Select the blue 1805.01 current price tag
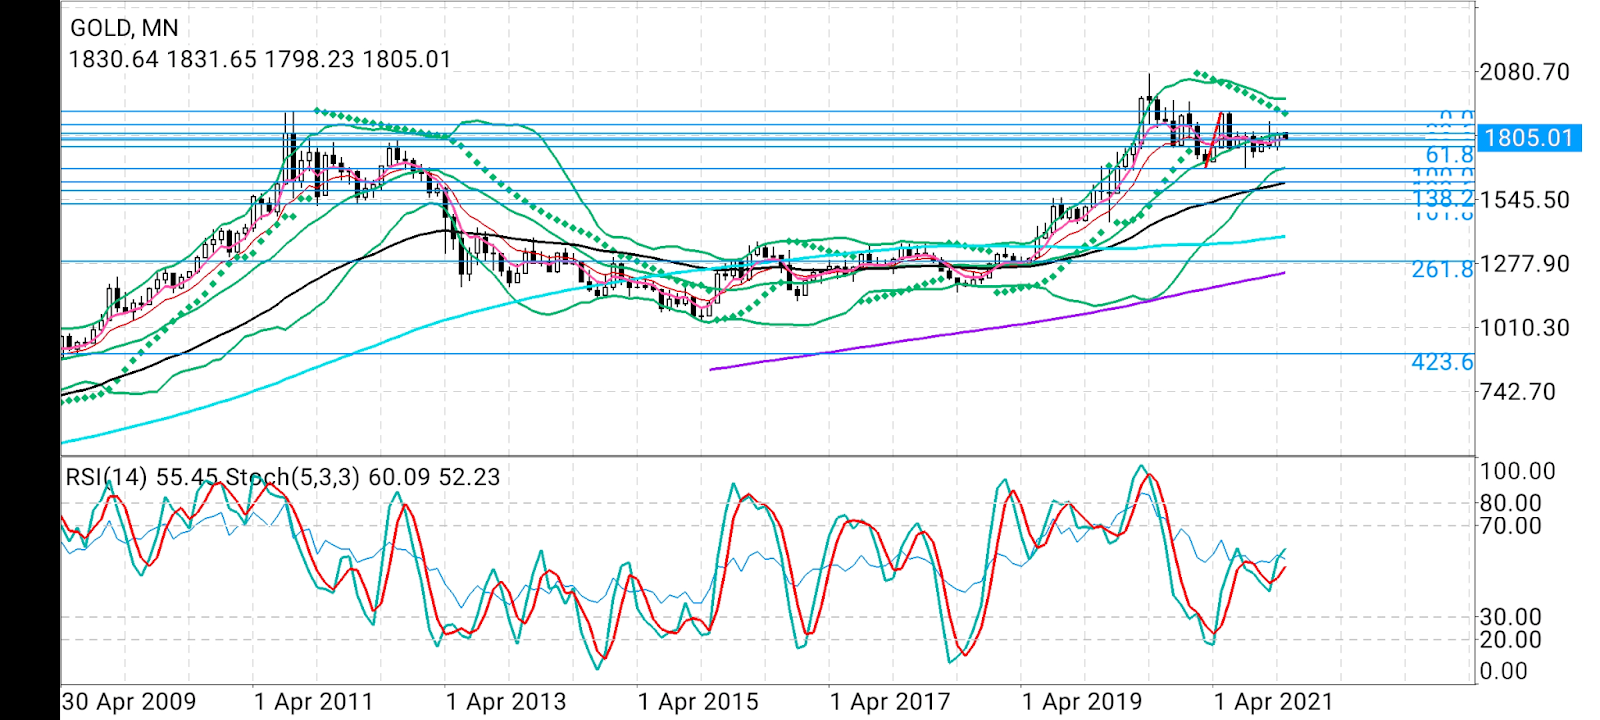 tap(1529, 138)
